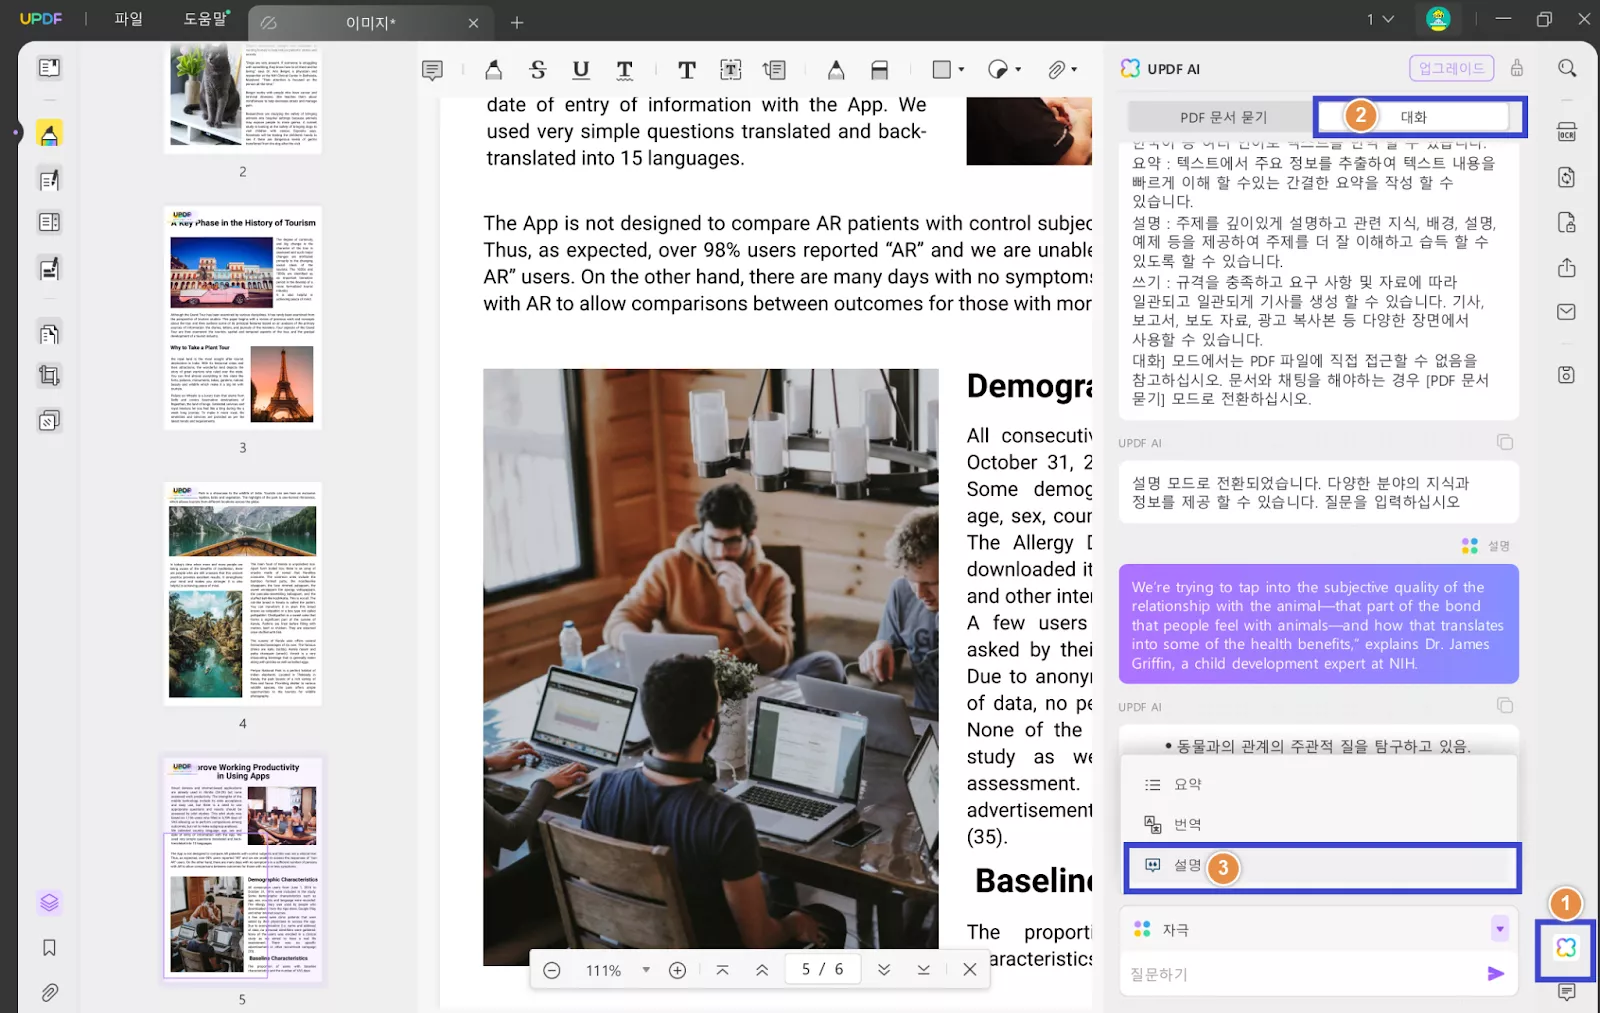Go to previous page arrow
This screenshot has width=1600, height=1013.
762,970
